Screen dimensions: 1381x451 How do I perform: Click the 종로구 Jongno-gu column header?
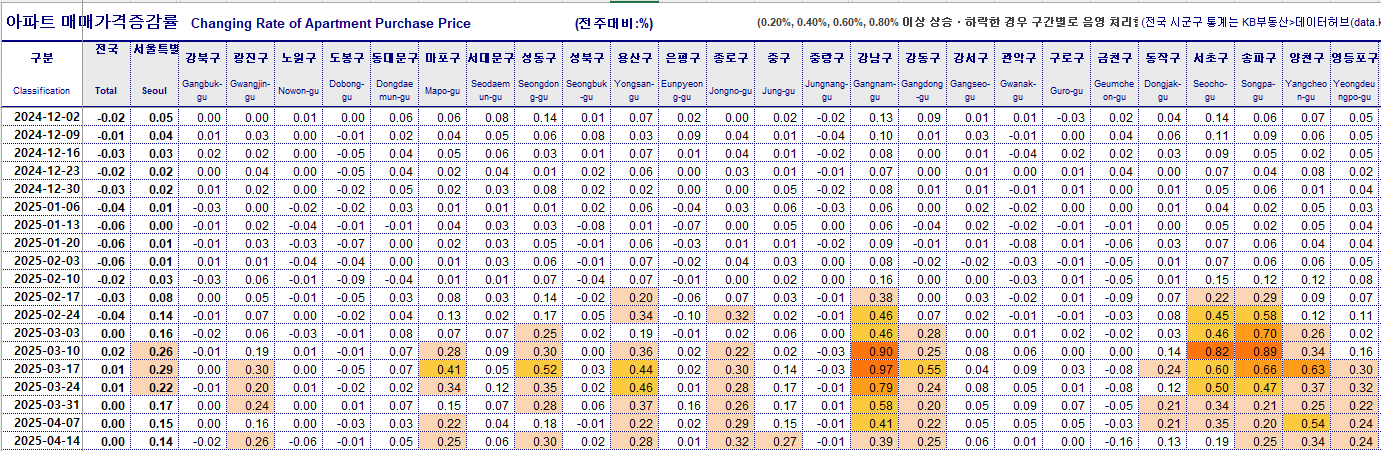(x=730, y=73)
